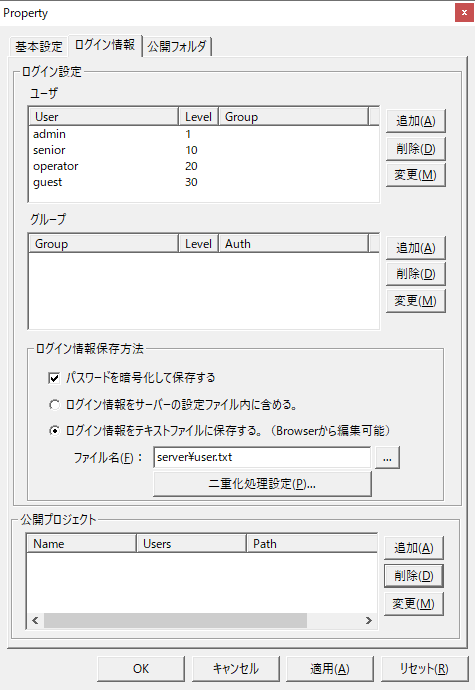Click the ファイル名 input field
Screen dimensions: 475x690
(x=262, y=457)
